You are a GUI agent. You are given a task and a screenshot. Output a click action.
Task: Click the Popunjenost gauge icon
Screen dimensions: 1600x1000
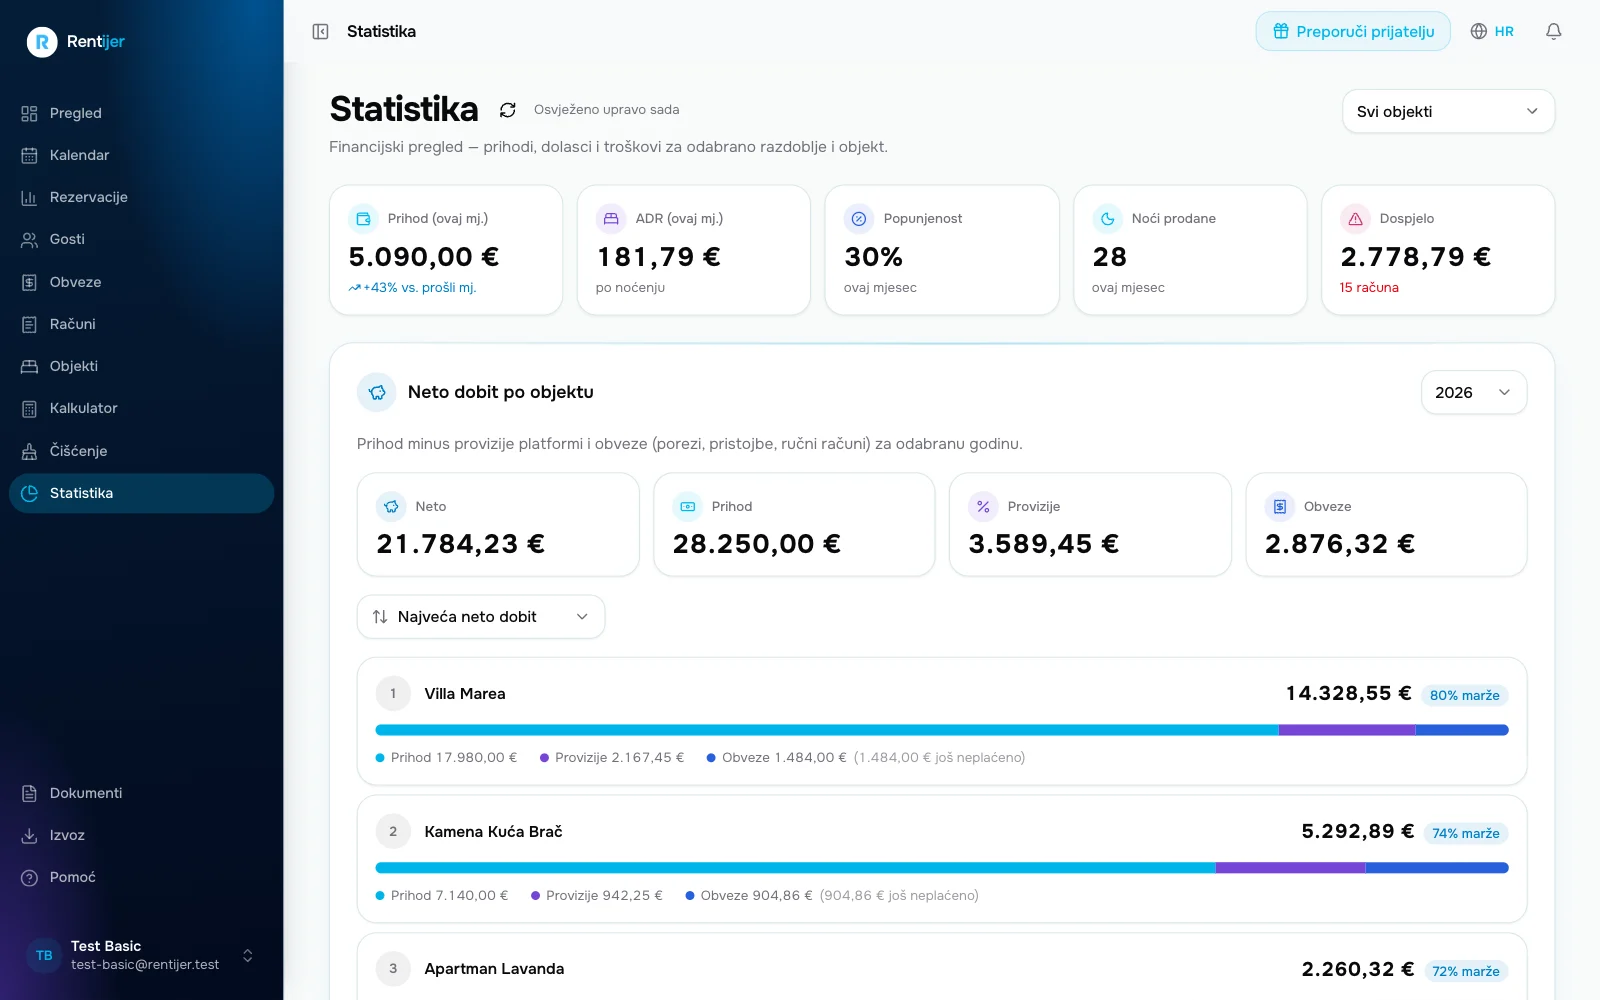point(859,218)
